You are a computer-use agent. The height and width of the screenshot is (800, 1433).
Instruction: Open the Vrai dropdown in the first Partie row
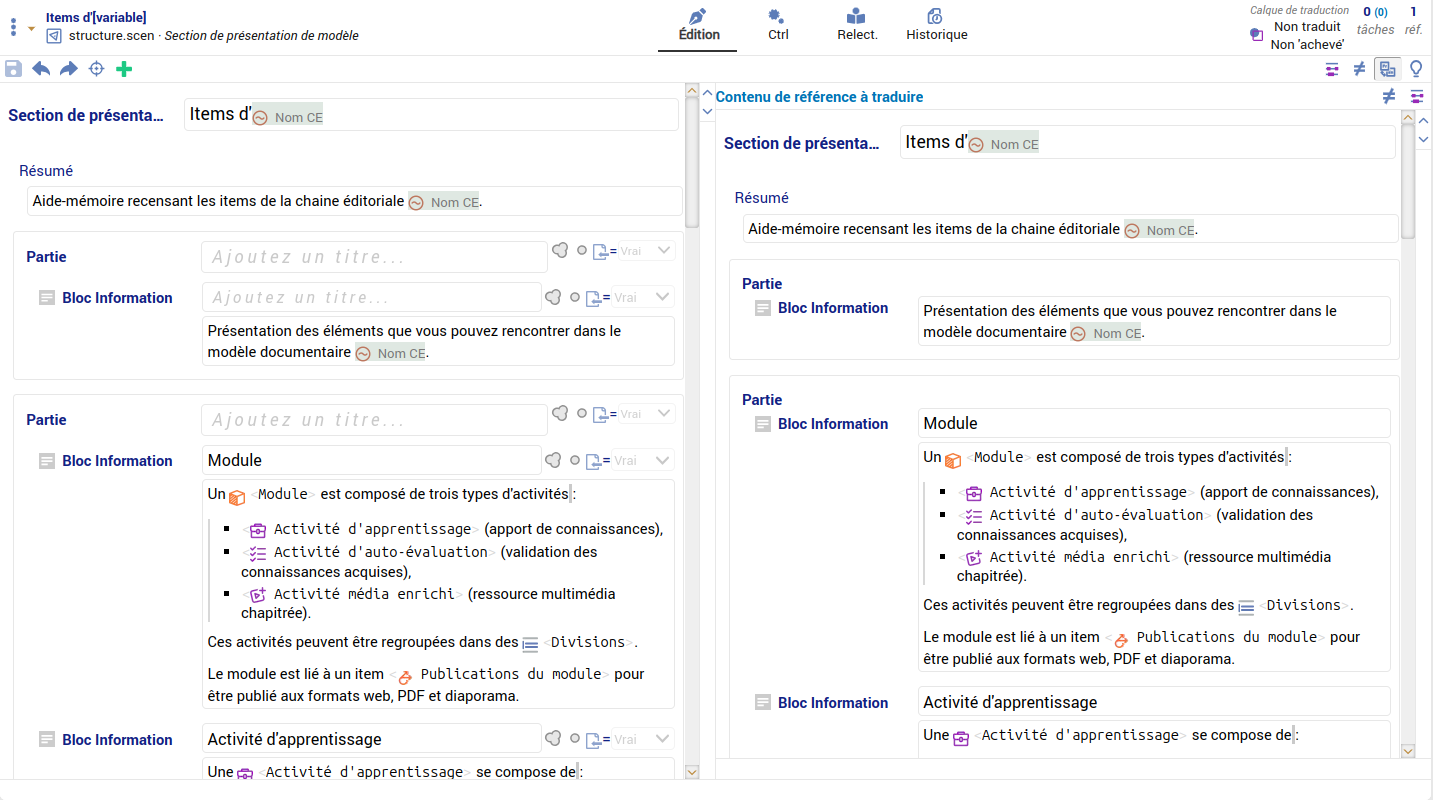click(646, 251)
